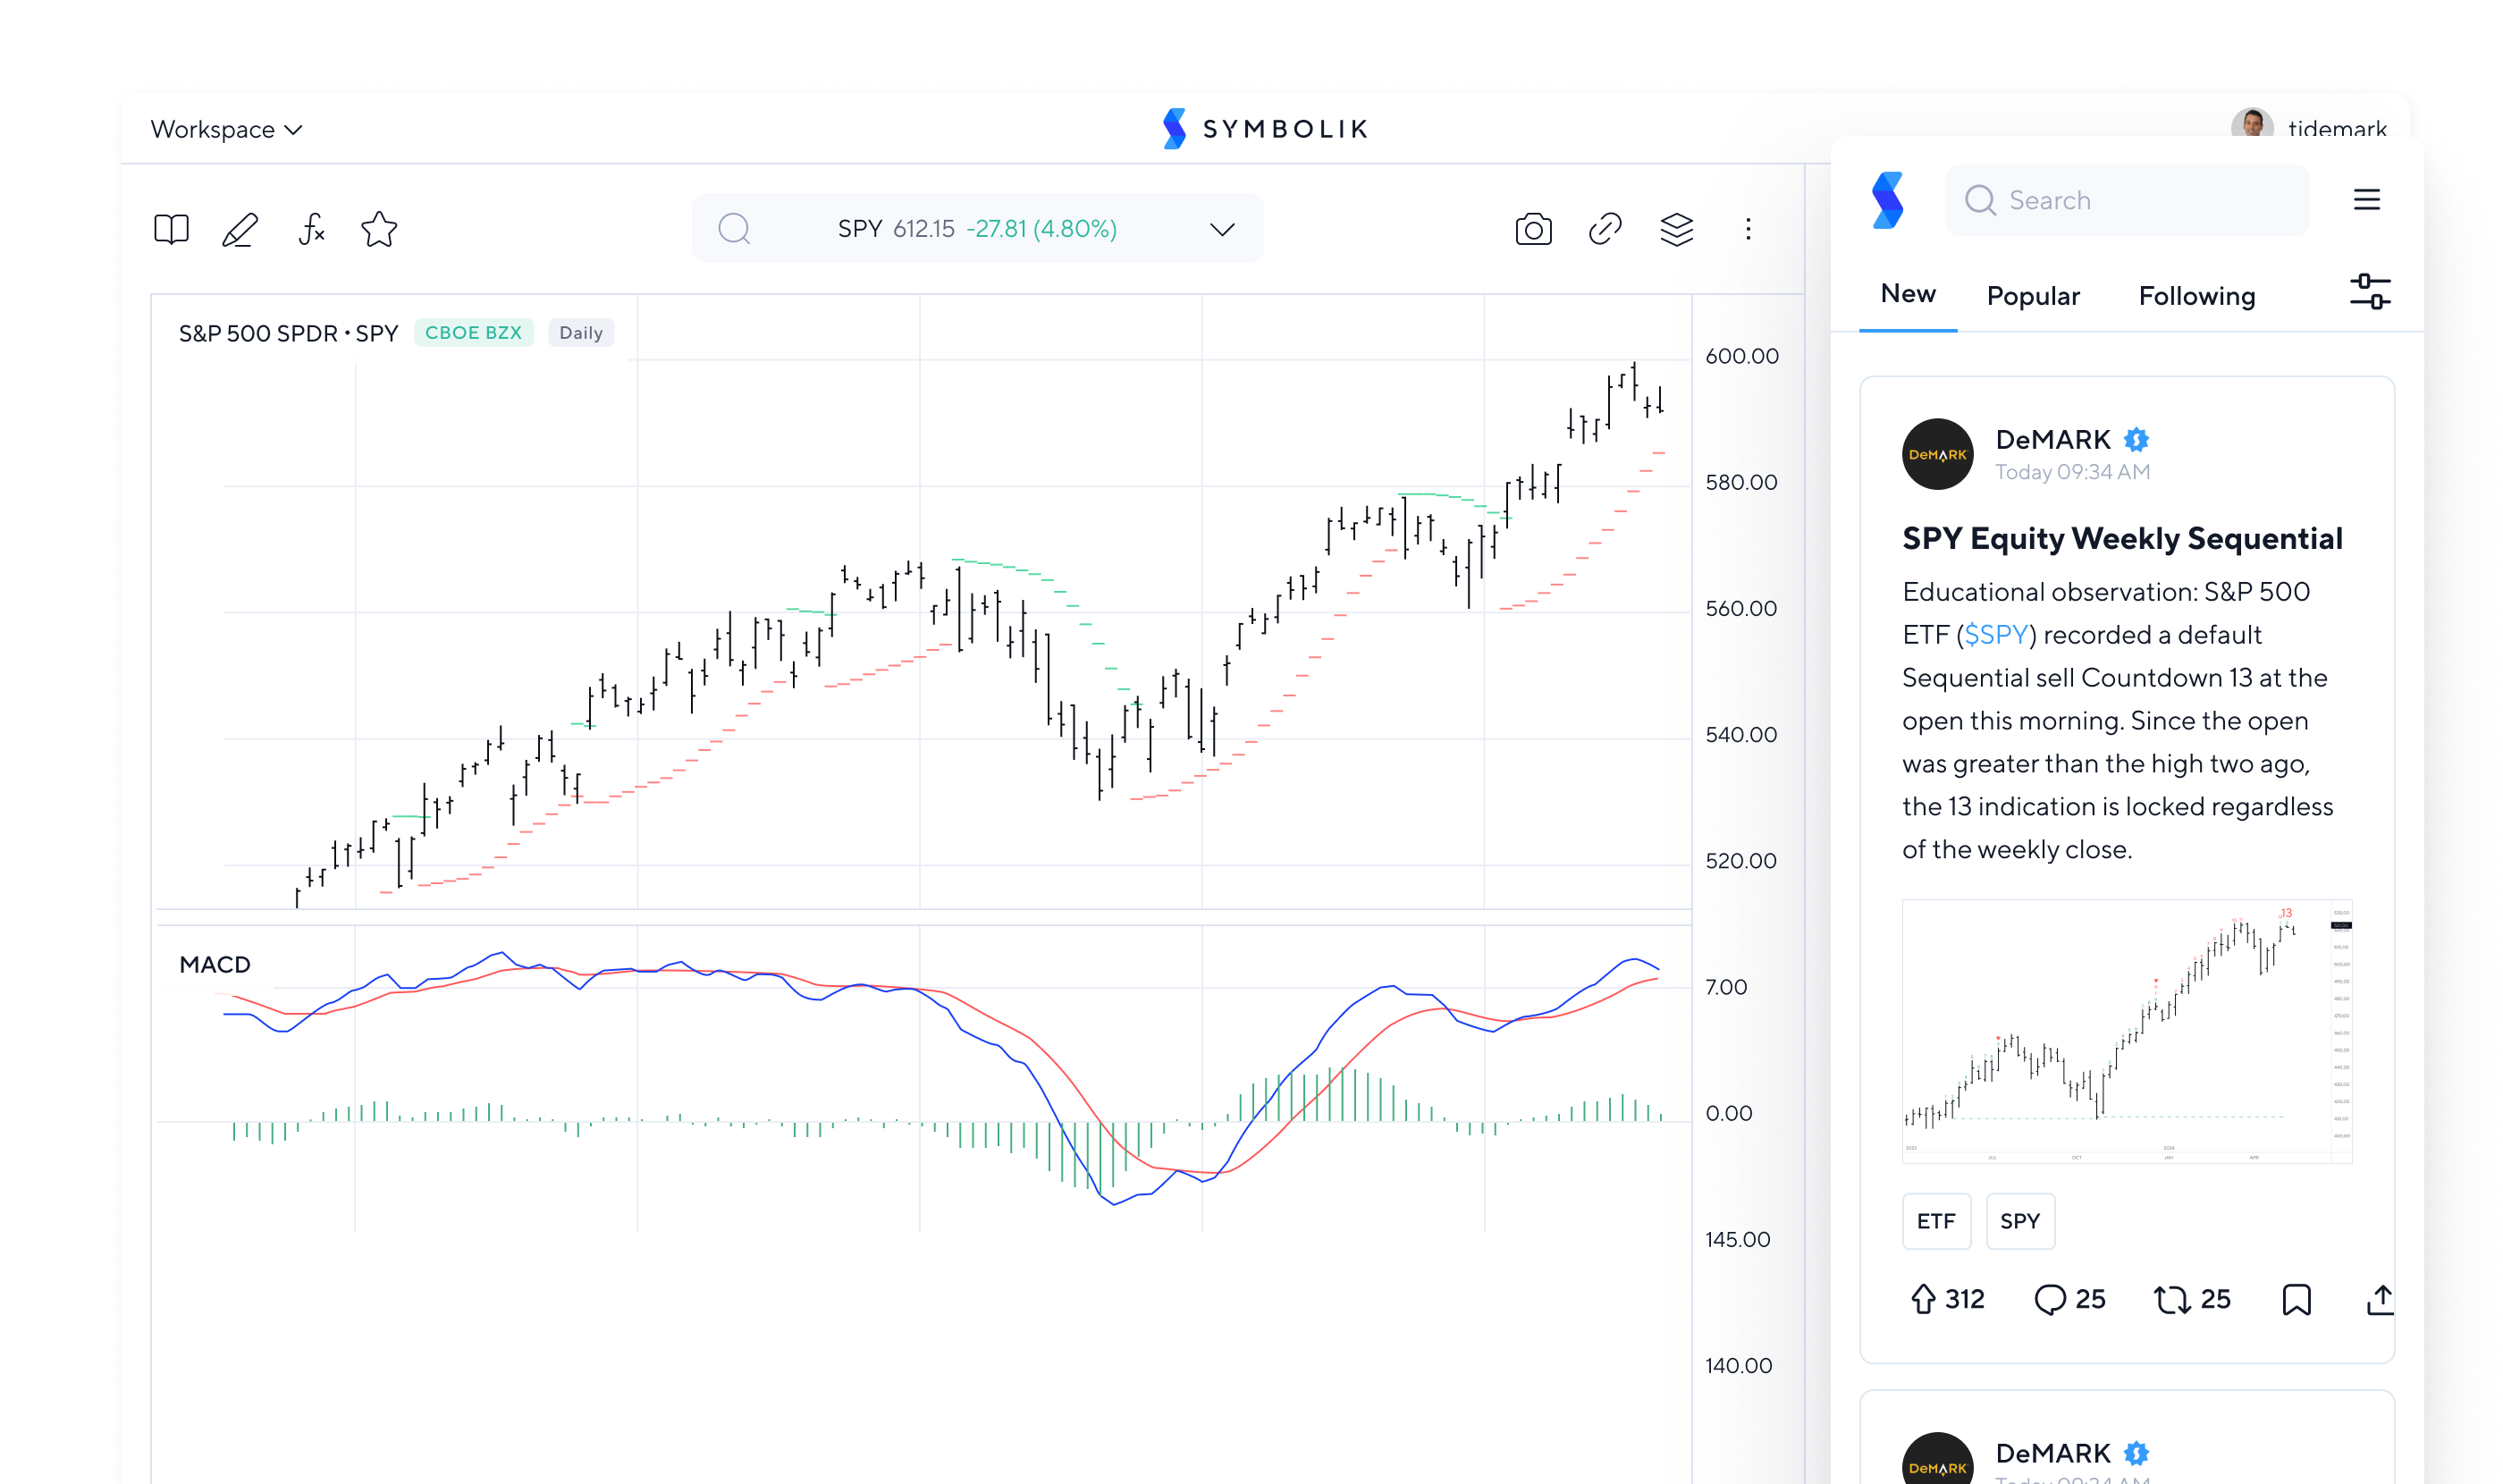This screenshot has height=1484, width=2503.
Task: Focus the feed Search input field
Action: [2127, 200]
